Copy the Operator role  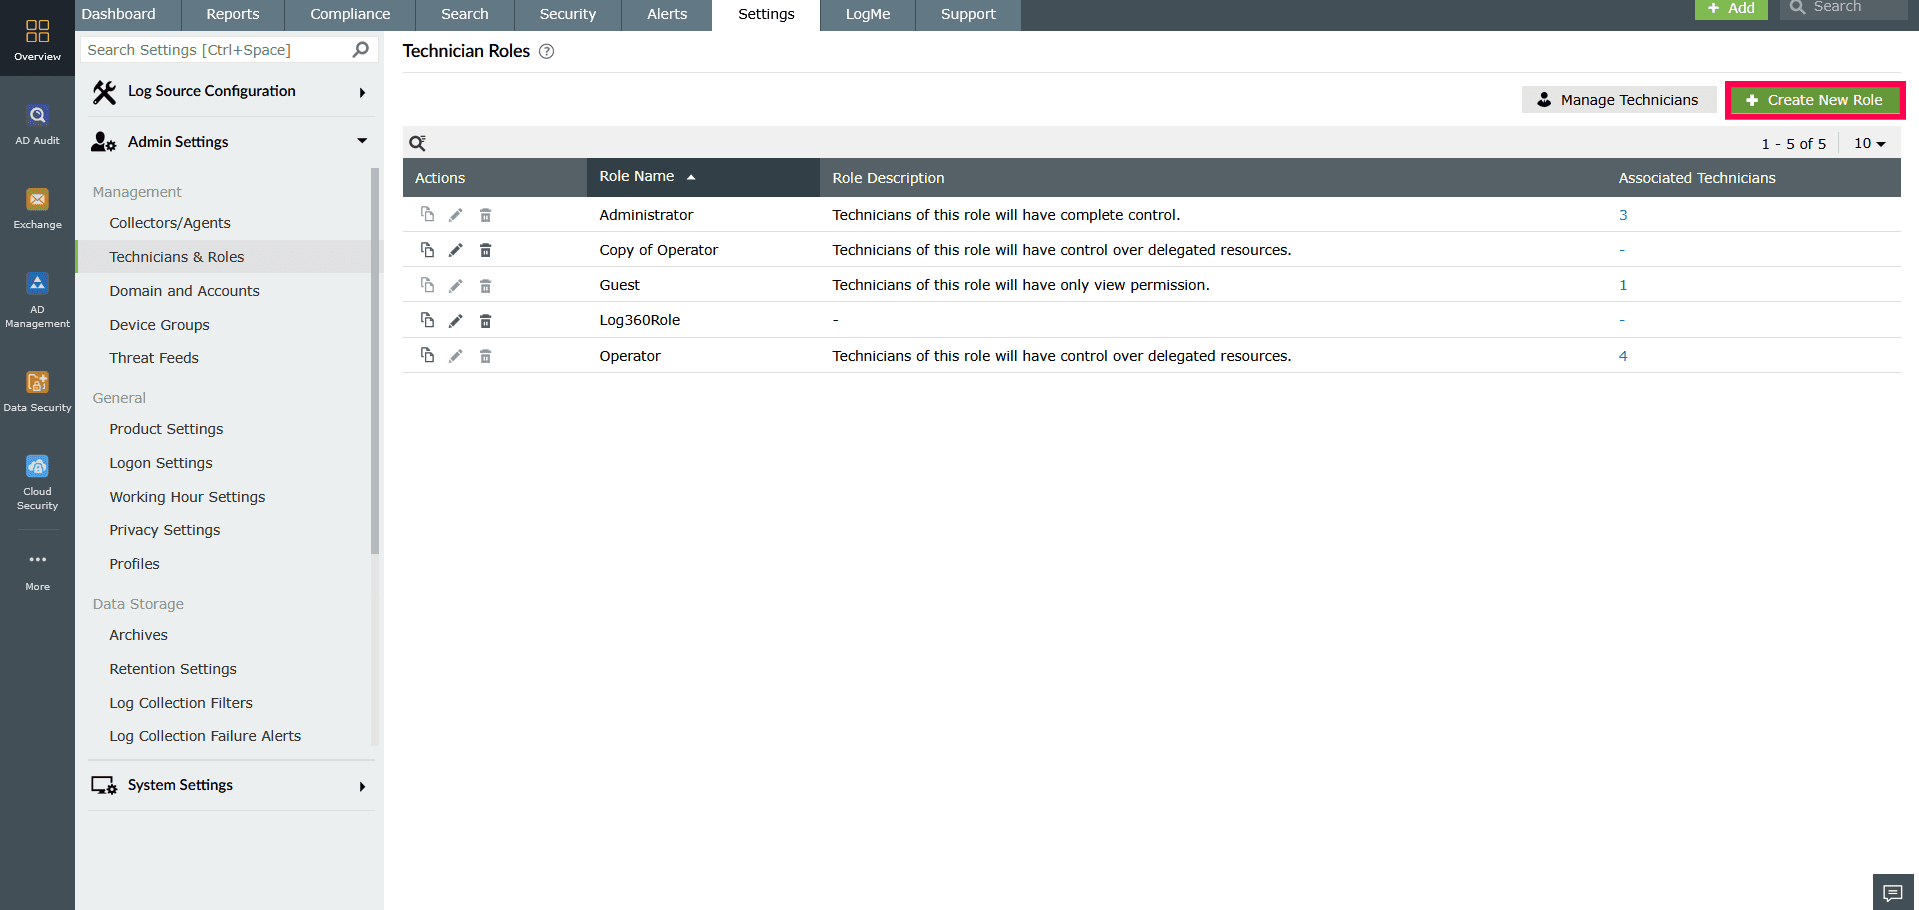click(428, 355)
